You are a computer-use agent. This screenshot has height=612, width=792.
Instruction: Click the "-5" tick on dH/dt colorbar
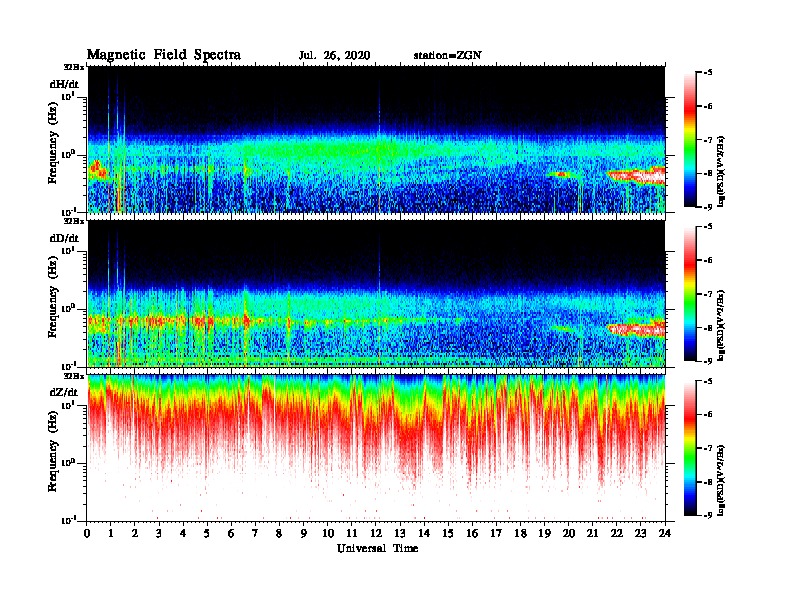coord(708,73)
